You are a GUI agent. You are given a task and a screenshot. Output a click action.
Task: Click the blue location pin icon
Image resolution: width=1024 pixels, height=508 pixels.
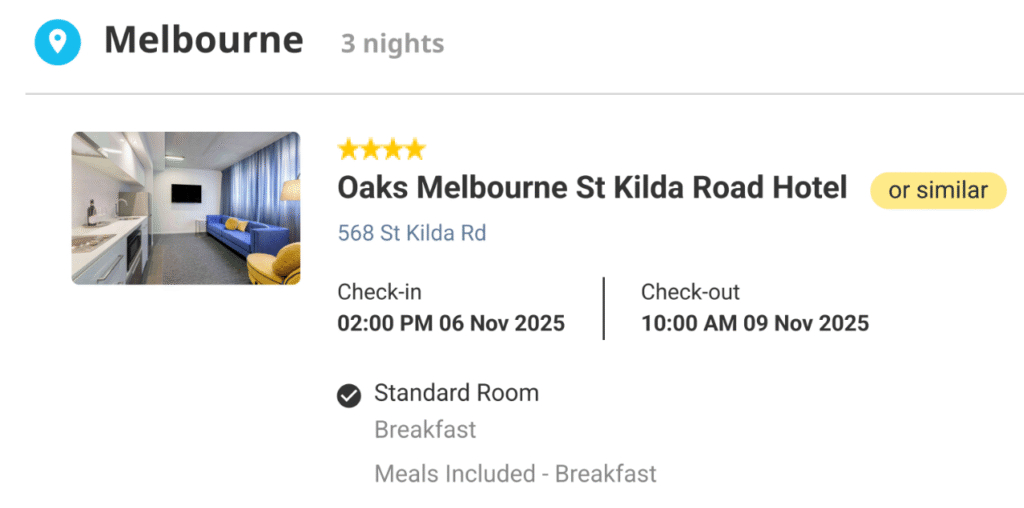[x=57, y=42]
